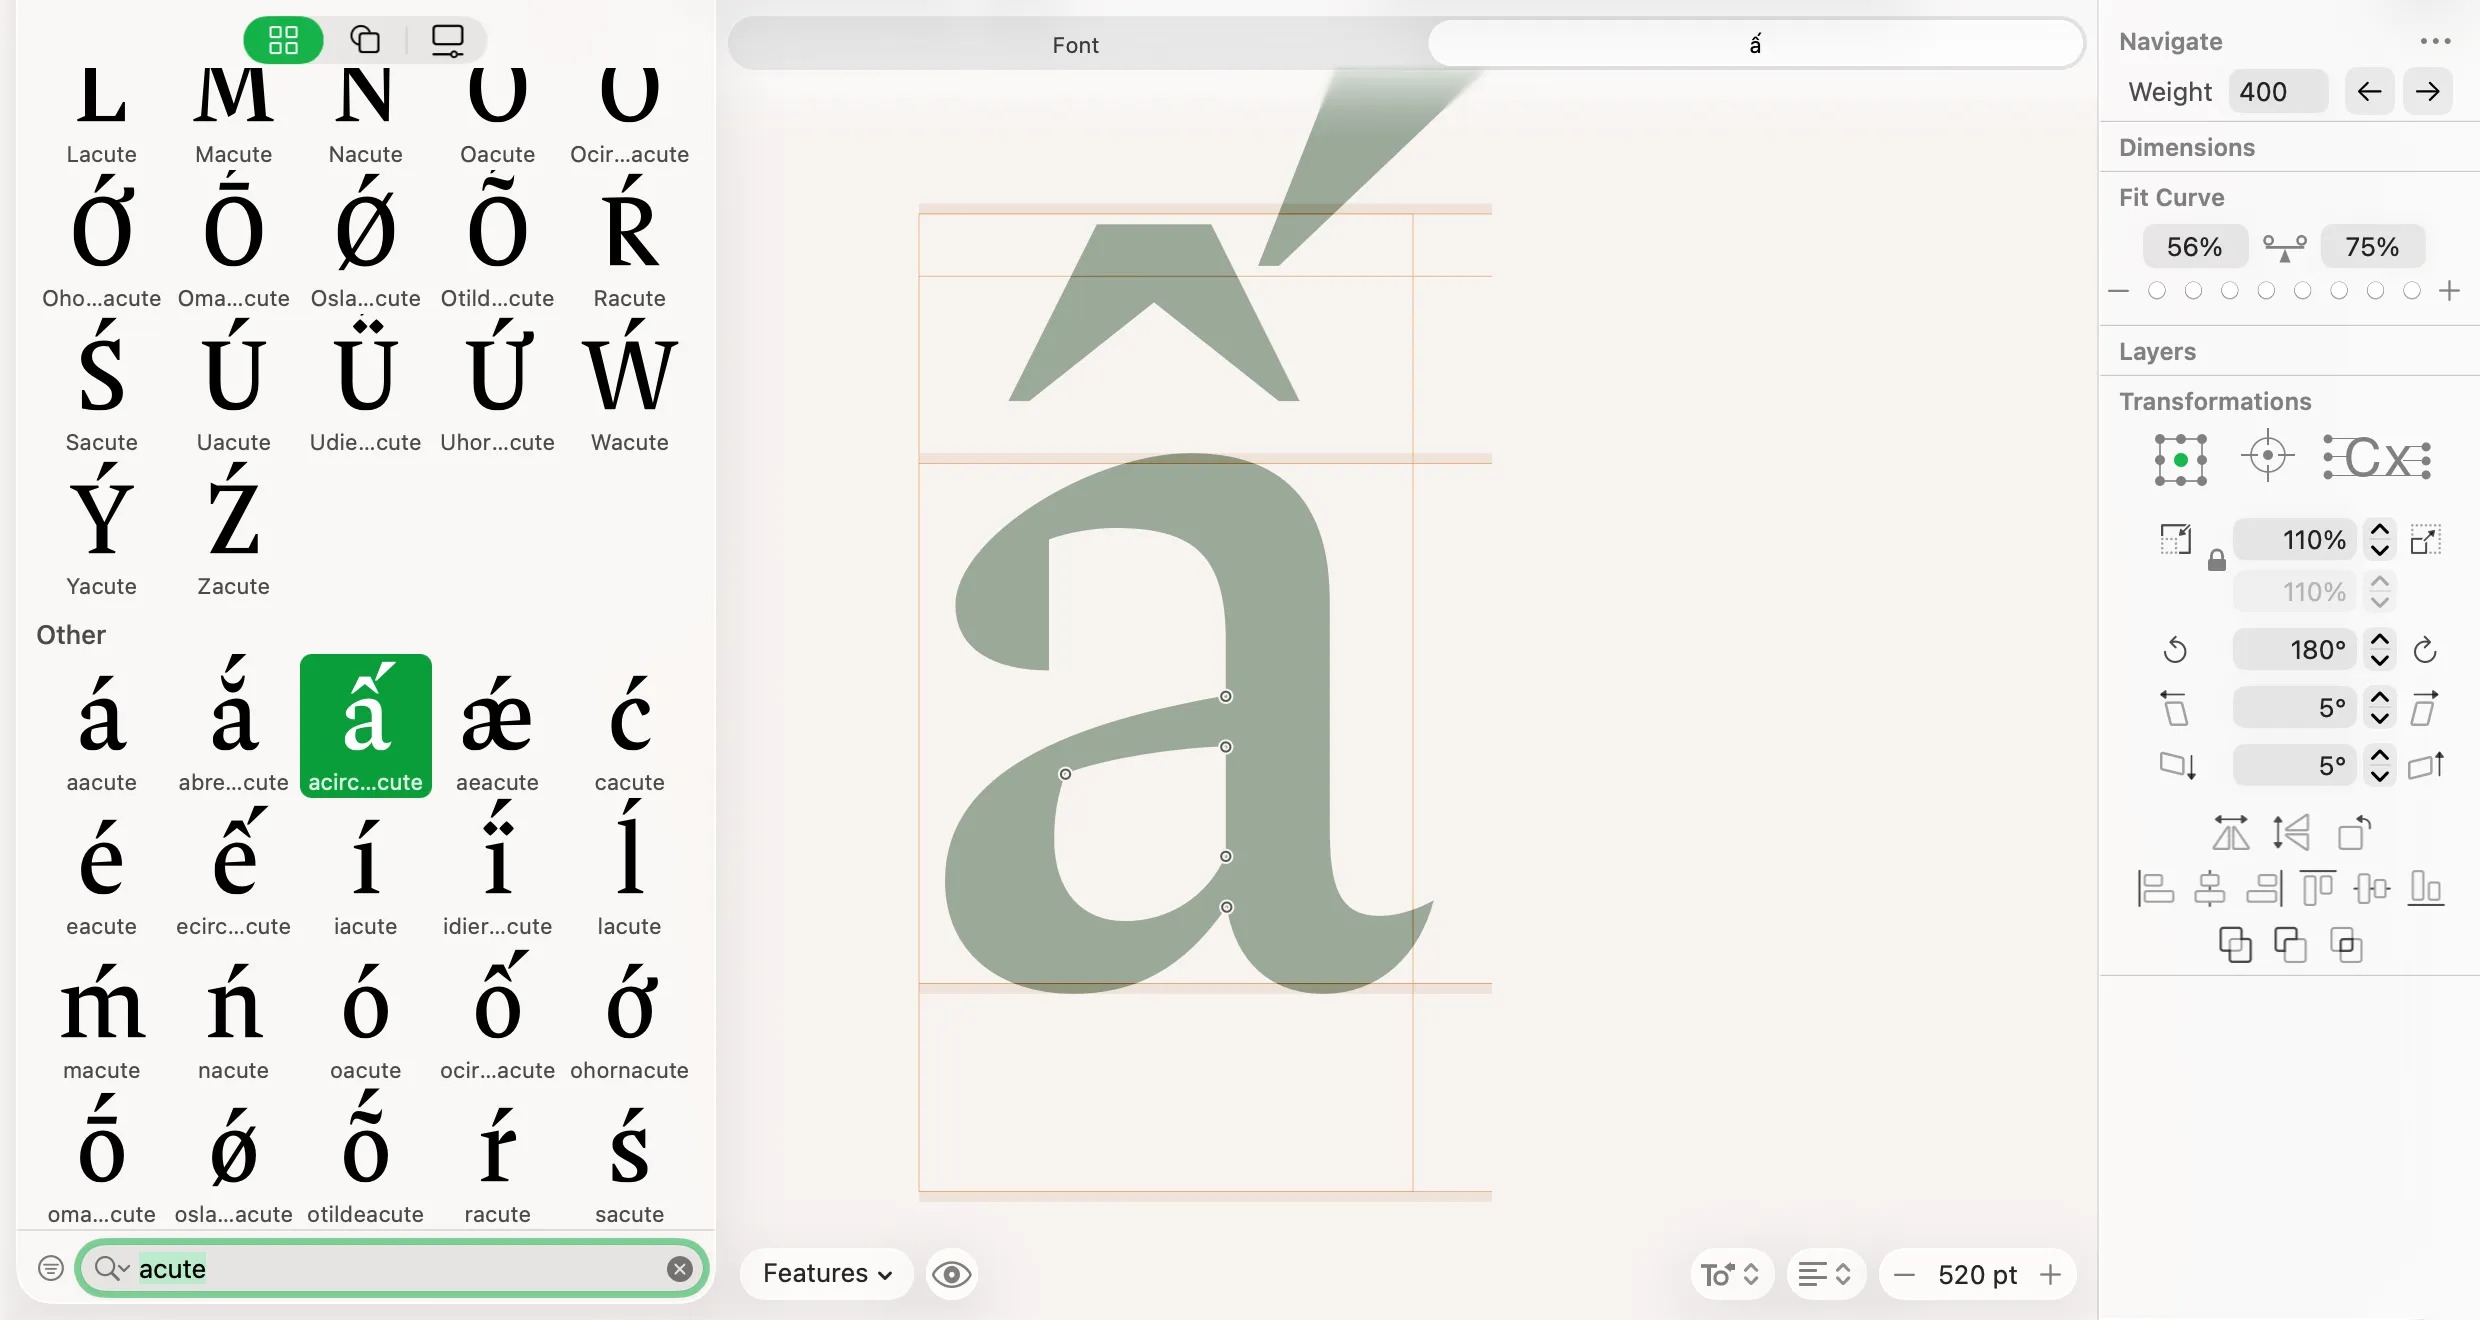This screenshot has height=1320, width=2480.
Task: Open the Font tab
Action: coord(1075,45)
